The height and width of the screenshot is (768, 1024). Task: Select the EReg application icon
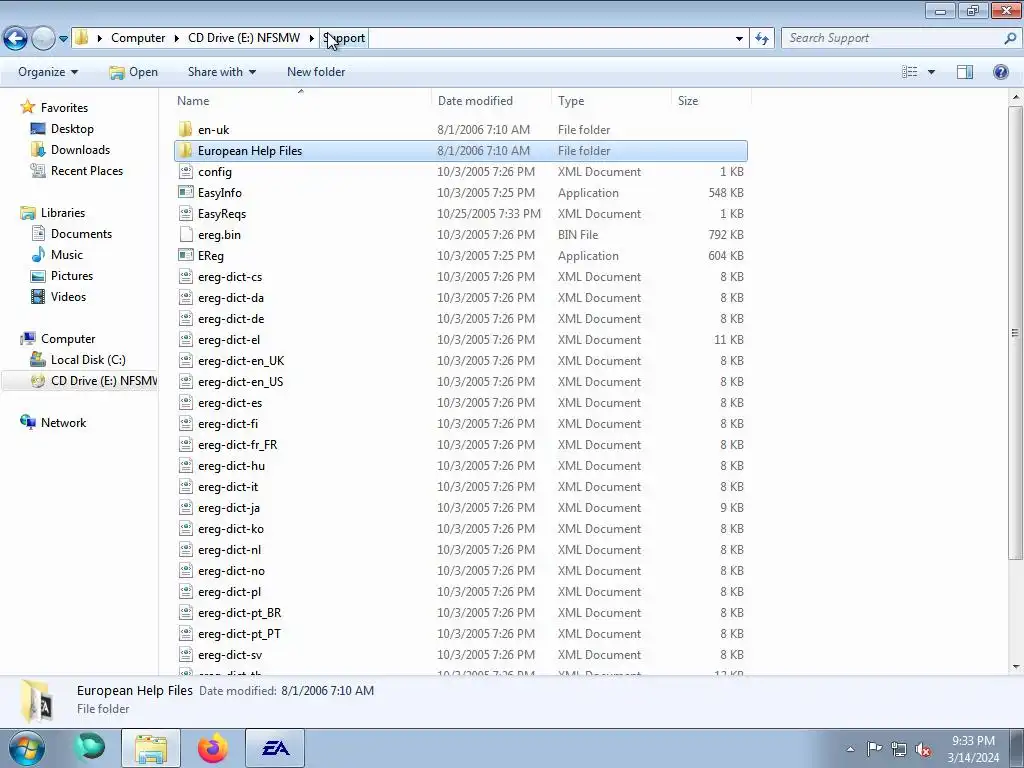[185, 255]
